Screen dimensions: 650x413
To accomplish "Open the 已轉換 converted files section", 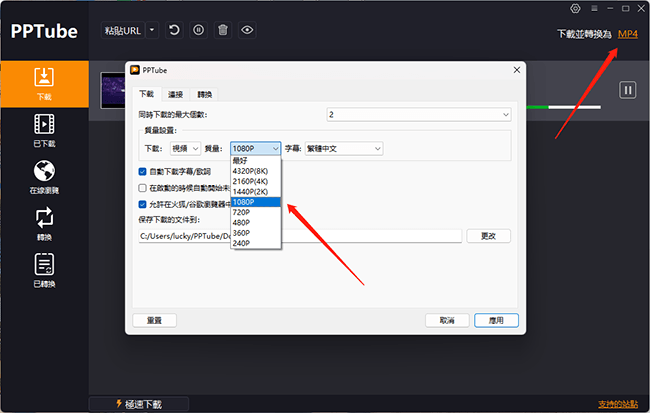I will pos(44,270).
